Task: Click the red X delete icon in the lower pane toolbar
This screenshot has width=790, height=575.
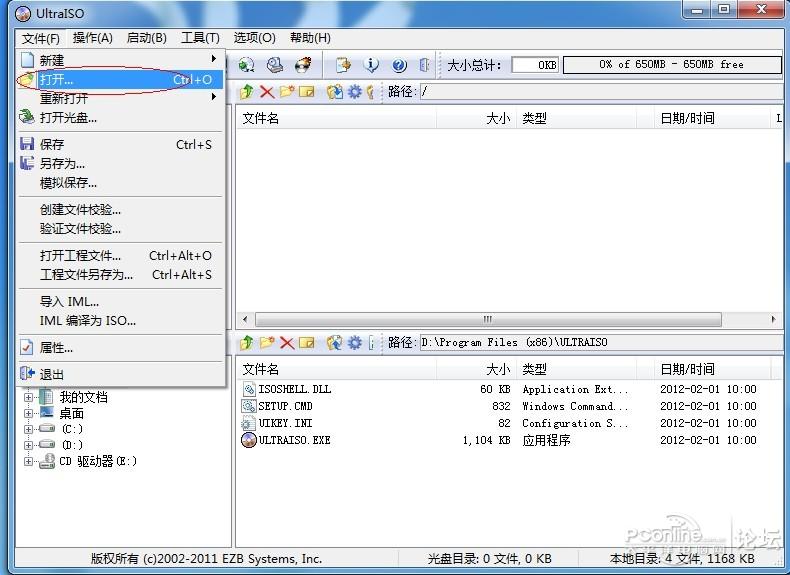Action: point(287,342)
